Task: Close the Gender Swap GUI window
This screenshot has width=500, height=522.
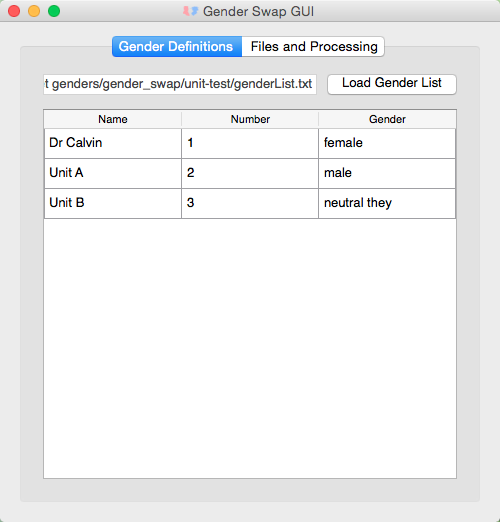Action: (14, 11)
